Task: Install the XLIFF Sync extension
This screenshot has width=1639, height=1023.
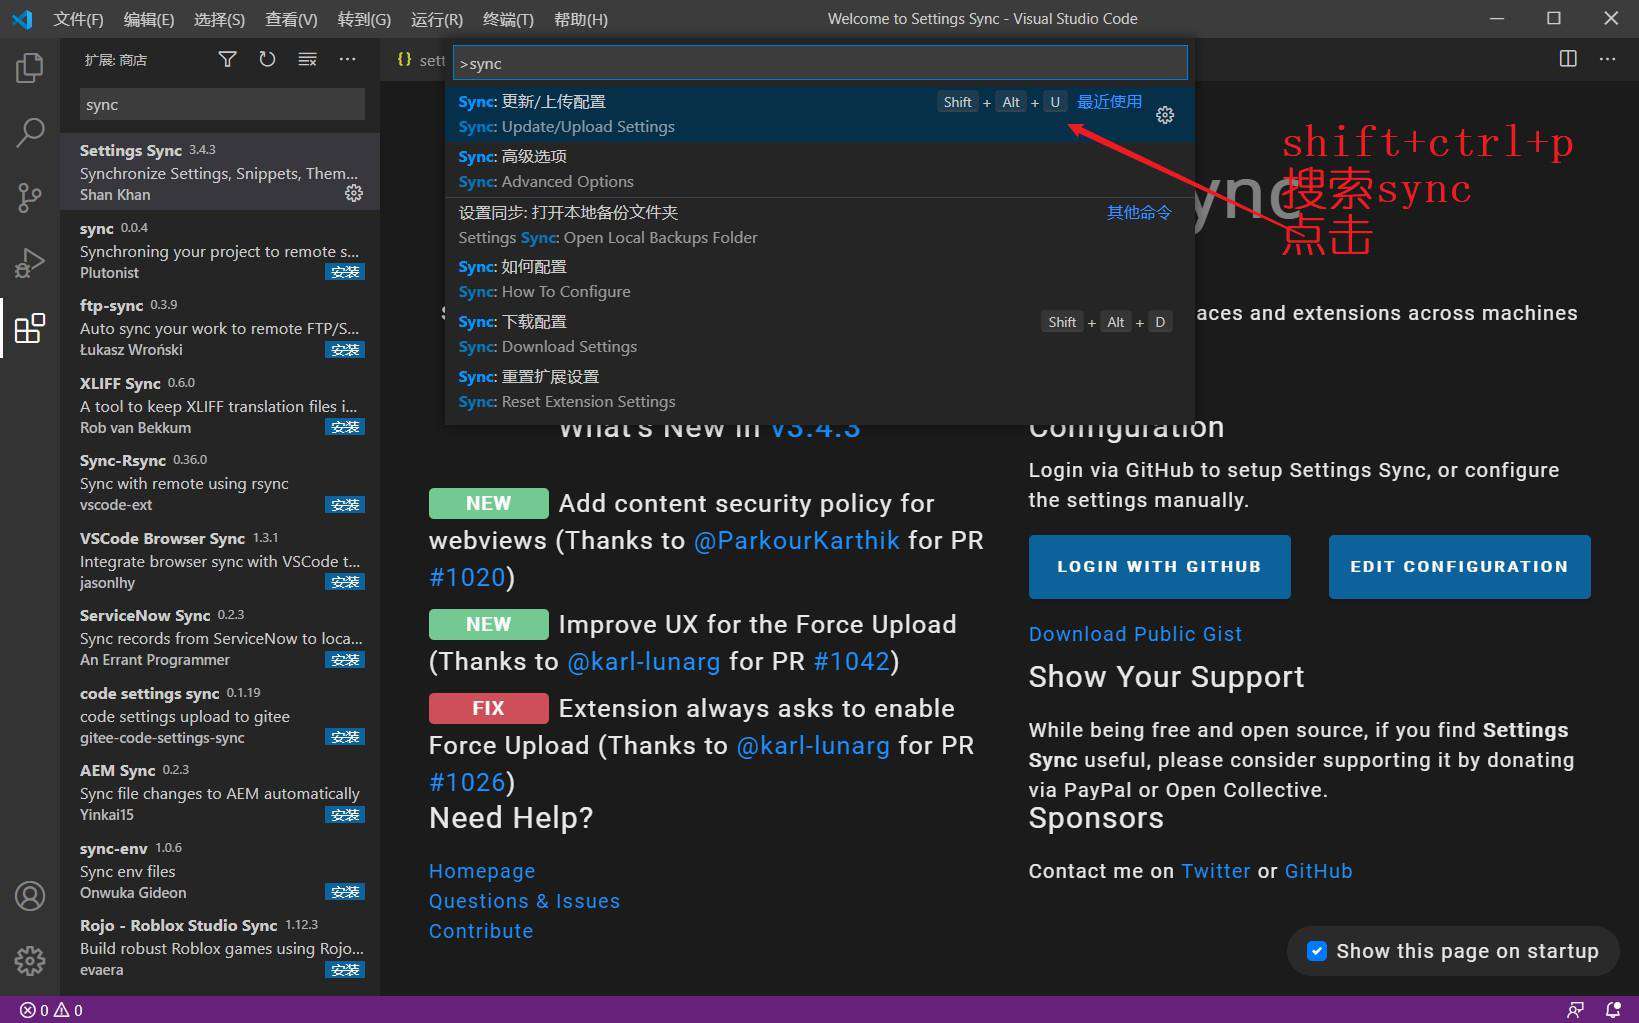Action: [x=345, y=427]
